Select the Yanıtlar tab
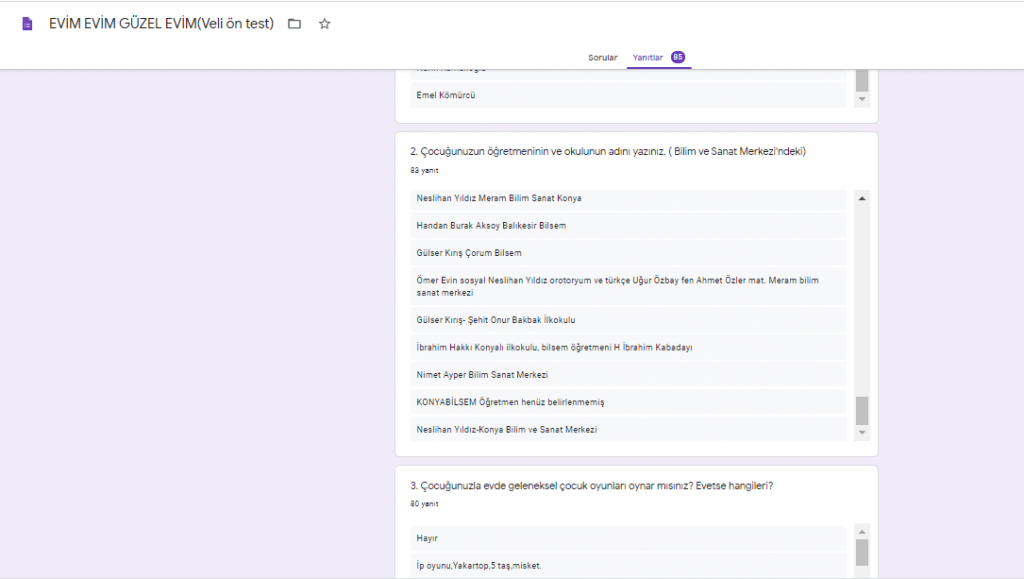Screen dimensions: 1024x579 coord(648,58)
